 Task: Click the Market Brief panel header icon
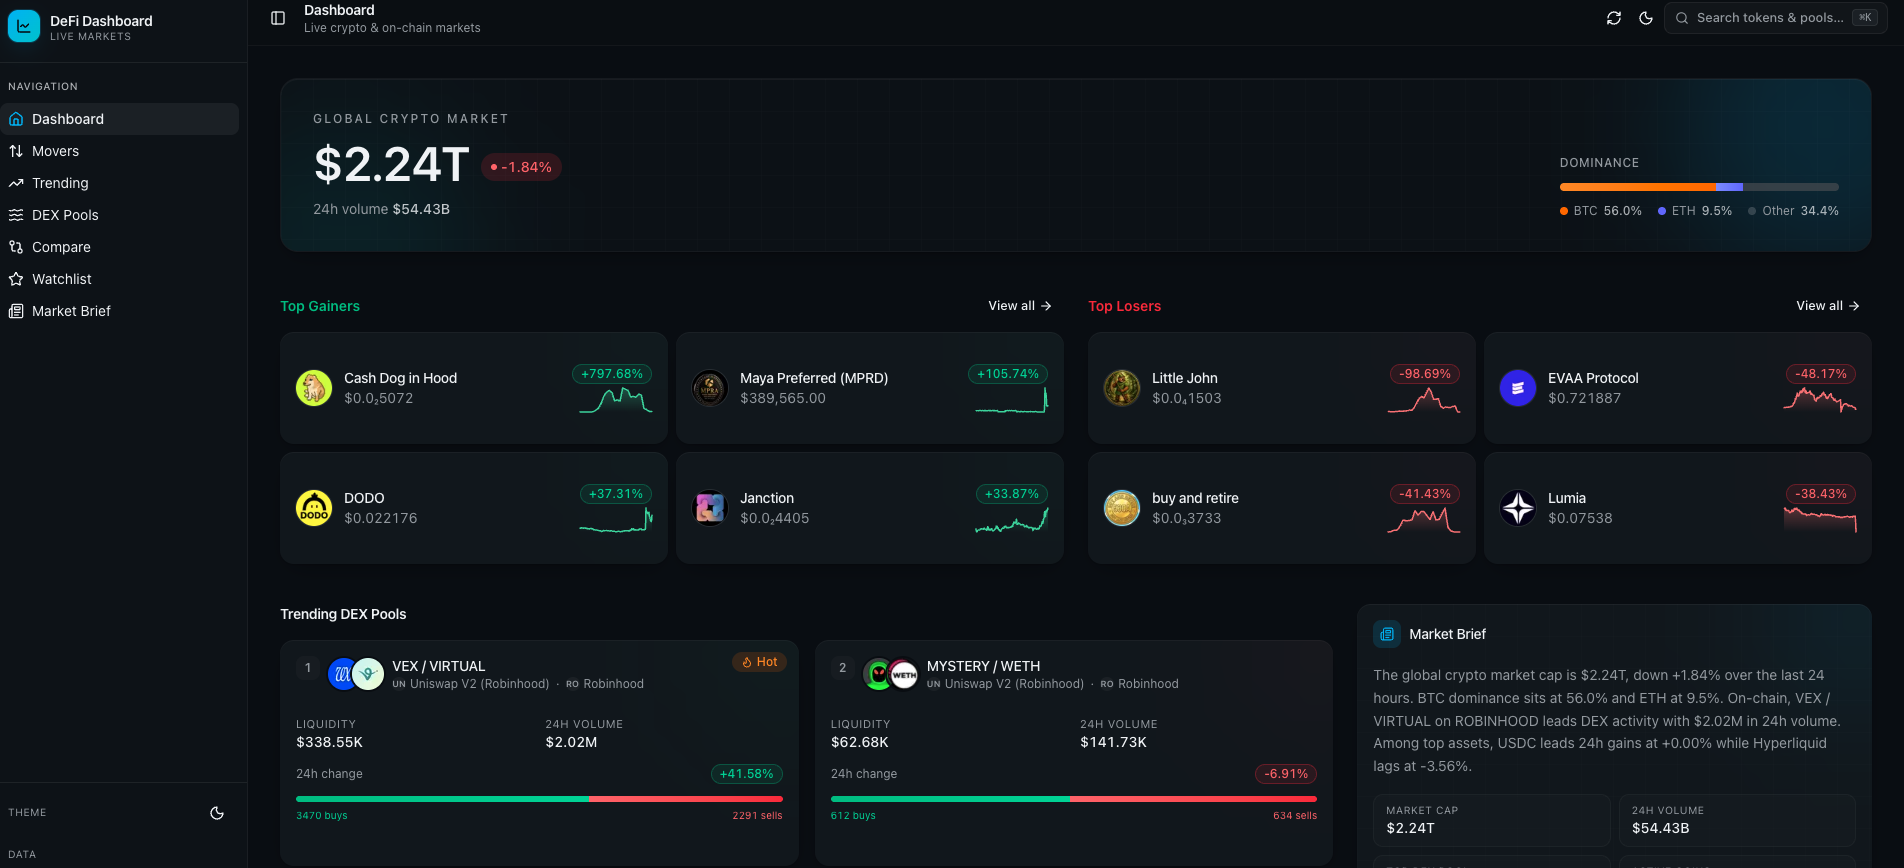point(1387,634)
